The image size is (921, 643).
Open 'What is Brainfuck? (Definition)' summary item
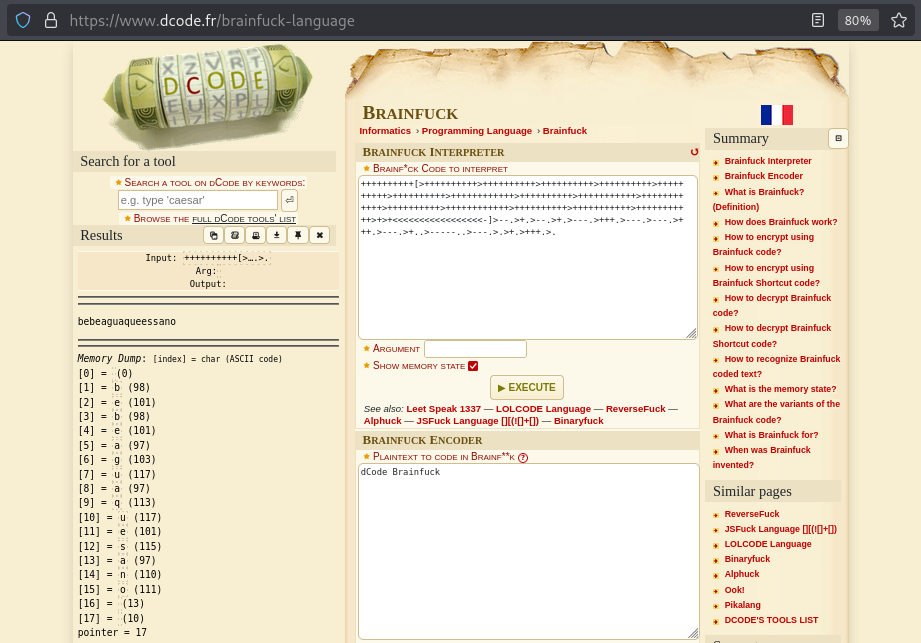pos(758,199)
